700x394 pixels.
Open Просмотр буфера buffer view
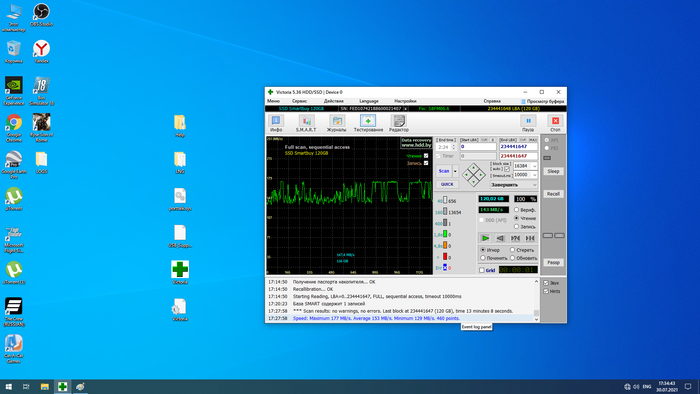coord(542,101)
